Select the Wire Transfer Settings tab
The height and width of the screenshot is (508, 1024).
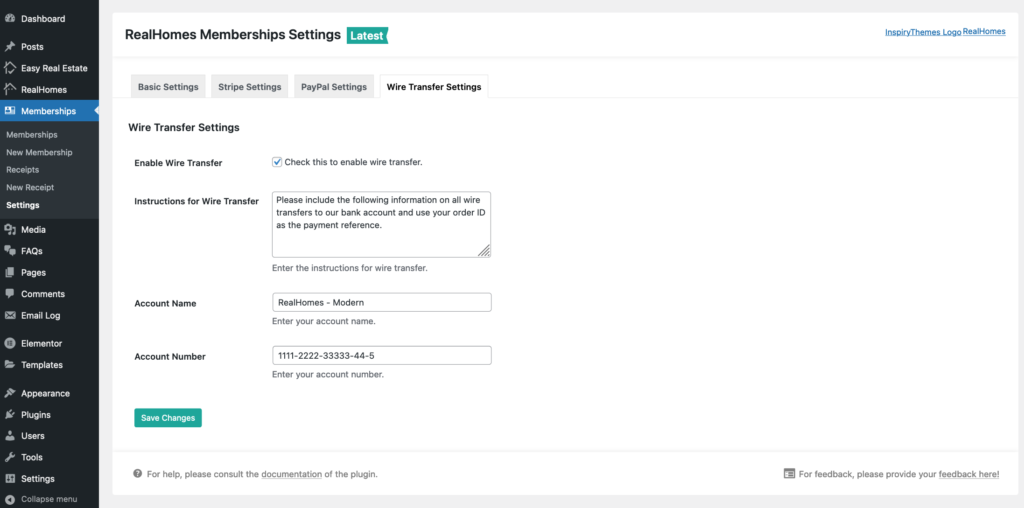[x=434, y=87]
